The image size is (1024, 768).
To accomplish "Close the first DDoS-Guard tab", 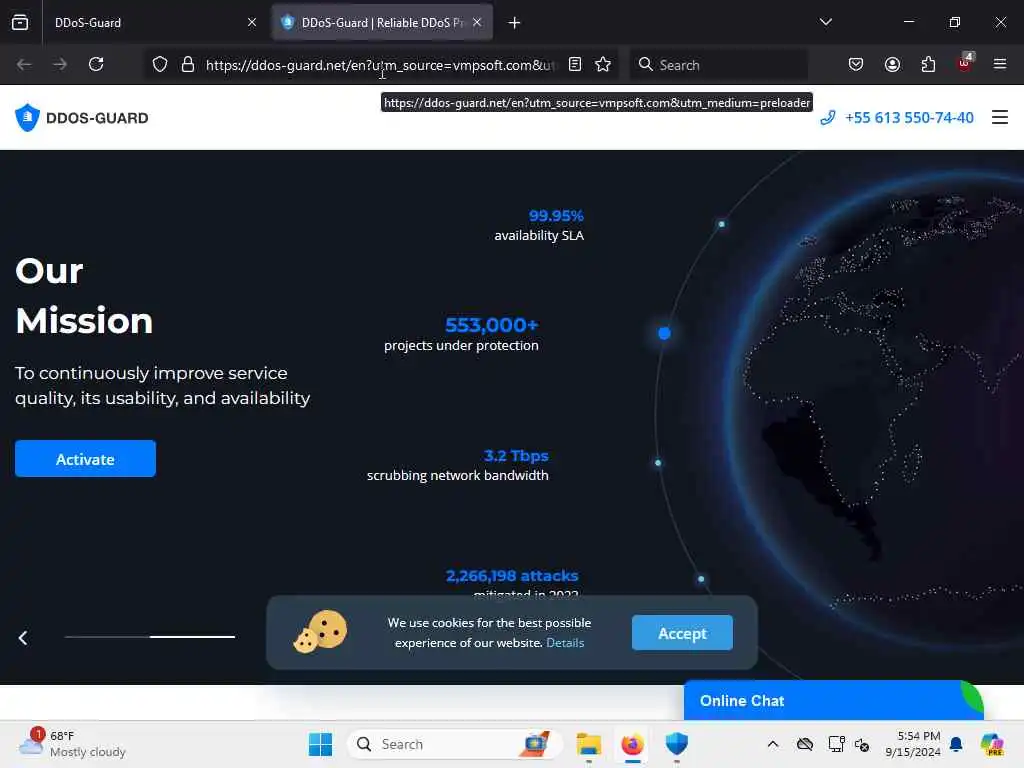I will pos(252,23).
